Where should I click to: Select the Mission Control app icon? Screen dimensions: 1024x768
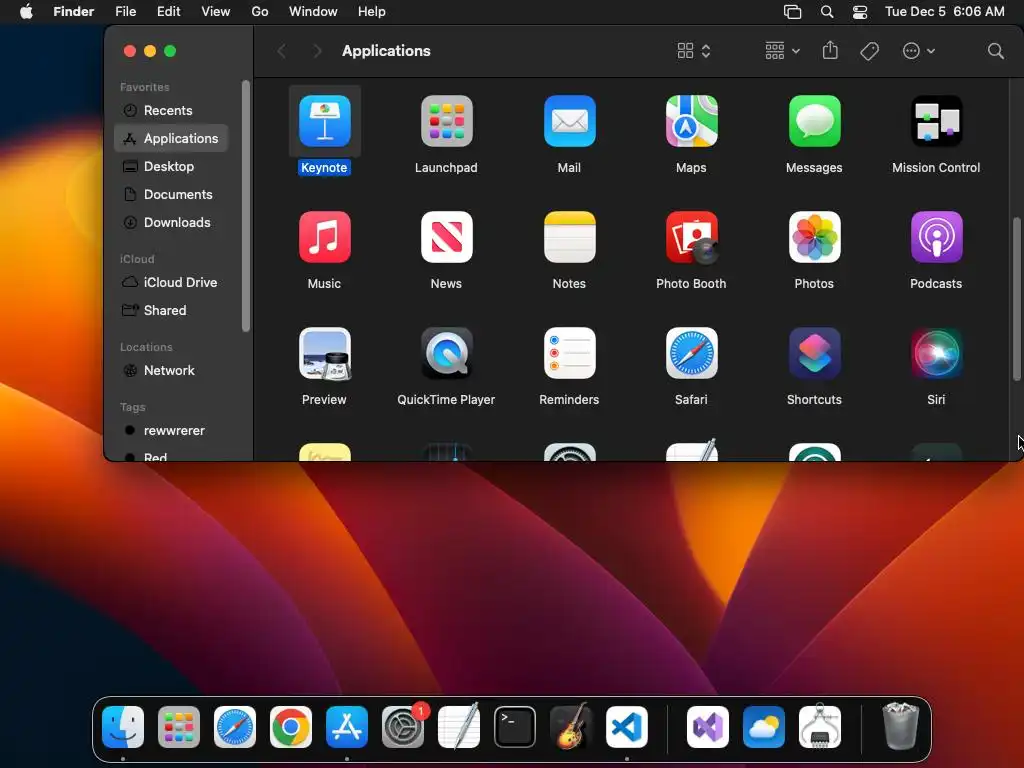point(936,121)
